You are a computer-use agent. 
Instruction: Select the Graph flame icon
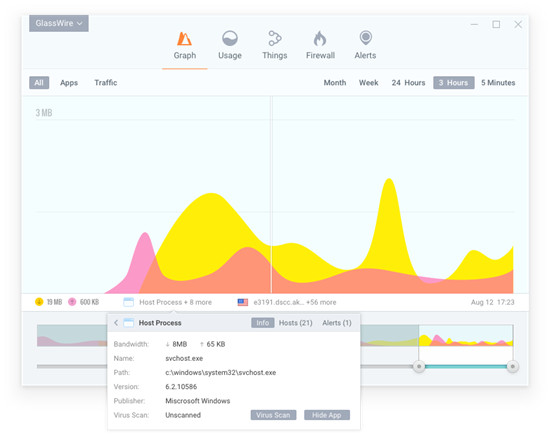tap(185, 39)
